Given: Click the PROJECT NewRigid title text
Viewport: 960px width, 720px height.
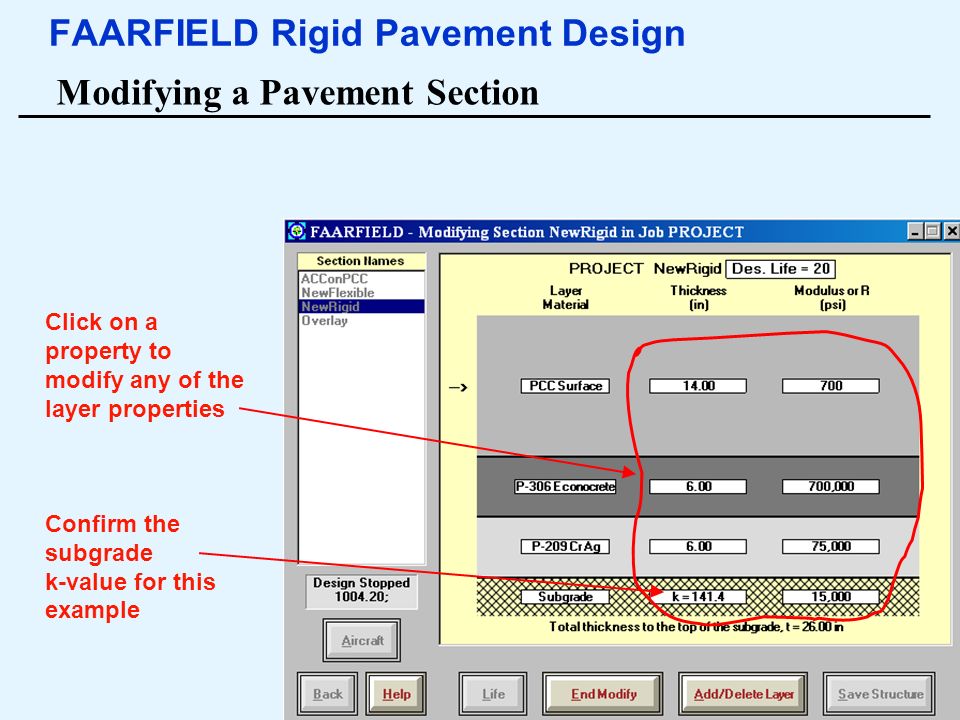Looking at the screenshot, I should [645, 269].
